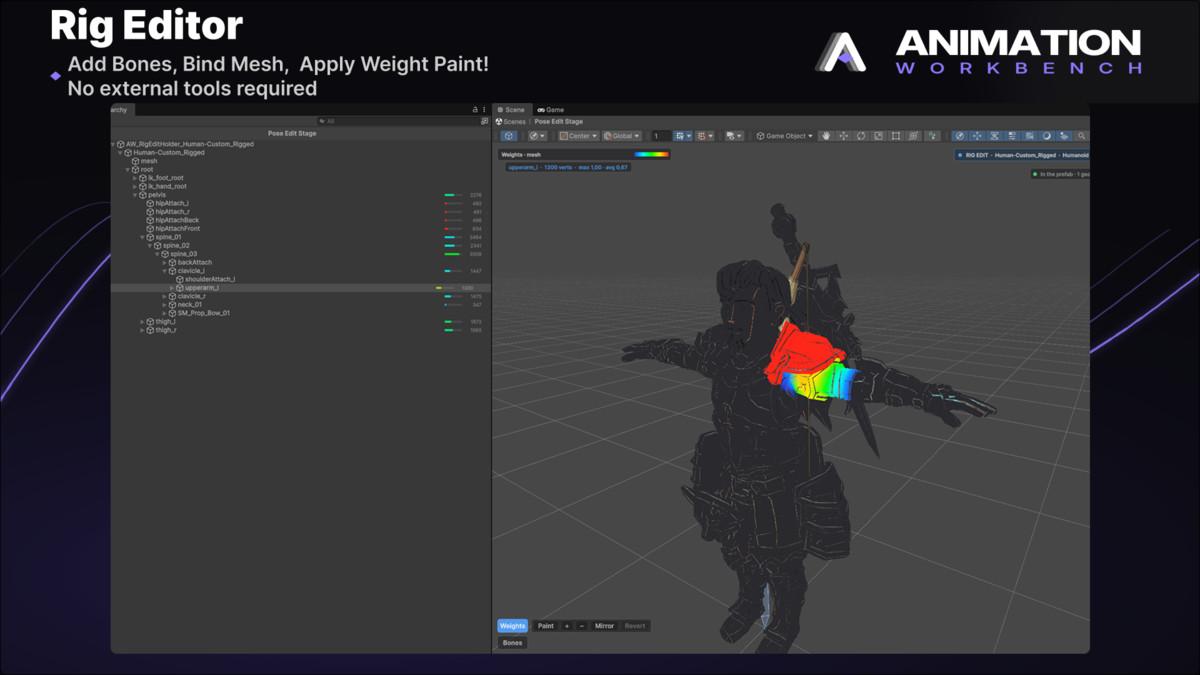Click the lock icon in Hierarchy panel header
Image resolution: width=1200 pixels, height=675 pixels.
coord(475,110)
